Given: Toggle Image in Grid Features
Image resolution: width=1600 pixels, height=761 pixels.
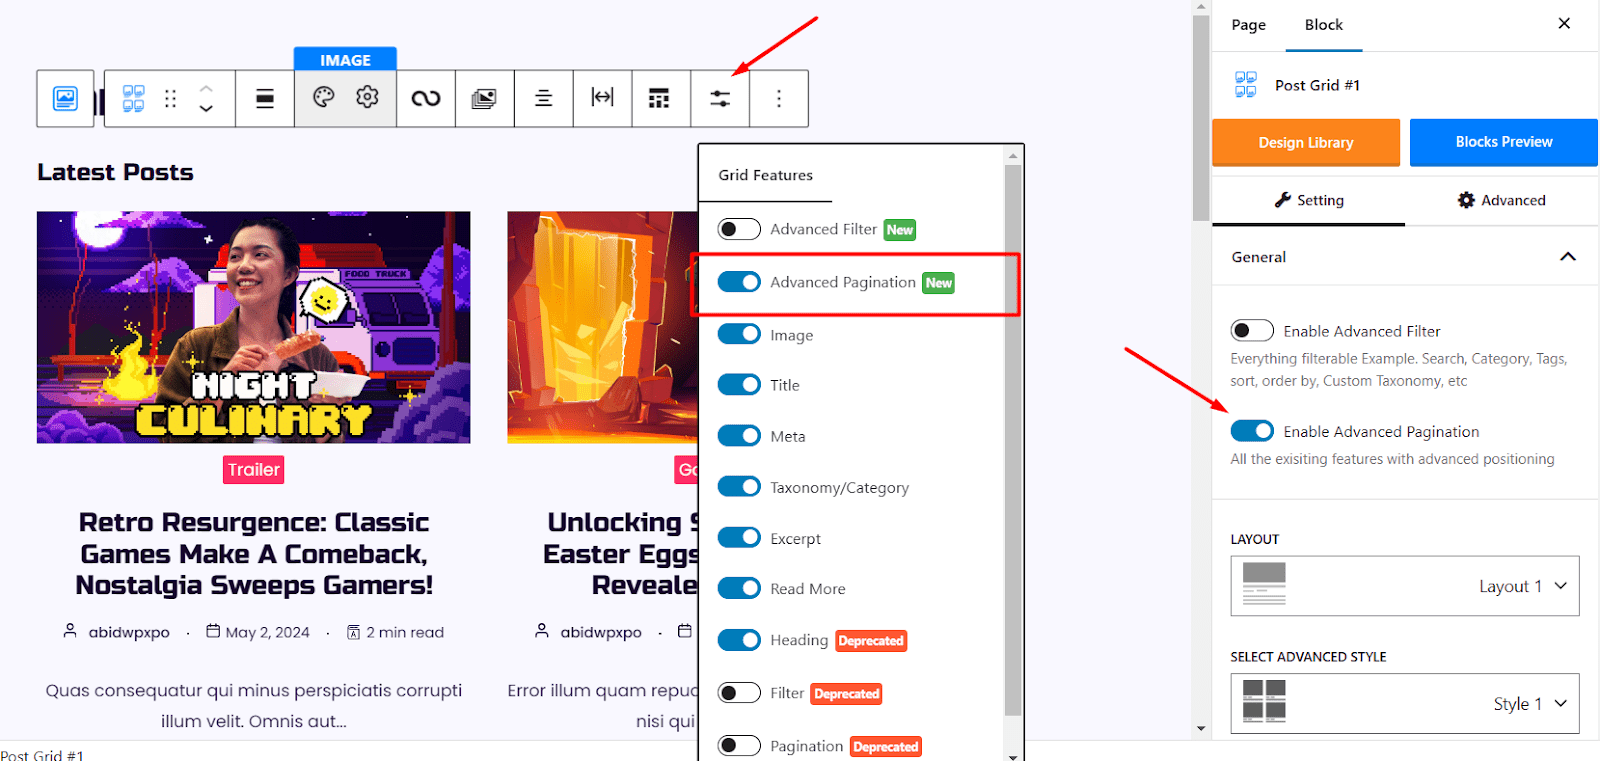Looking at the screenshot, I should tap(739, 334).
